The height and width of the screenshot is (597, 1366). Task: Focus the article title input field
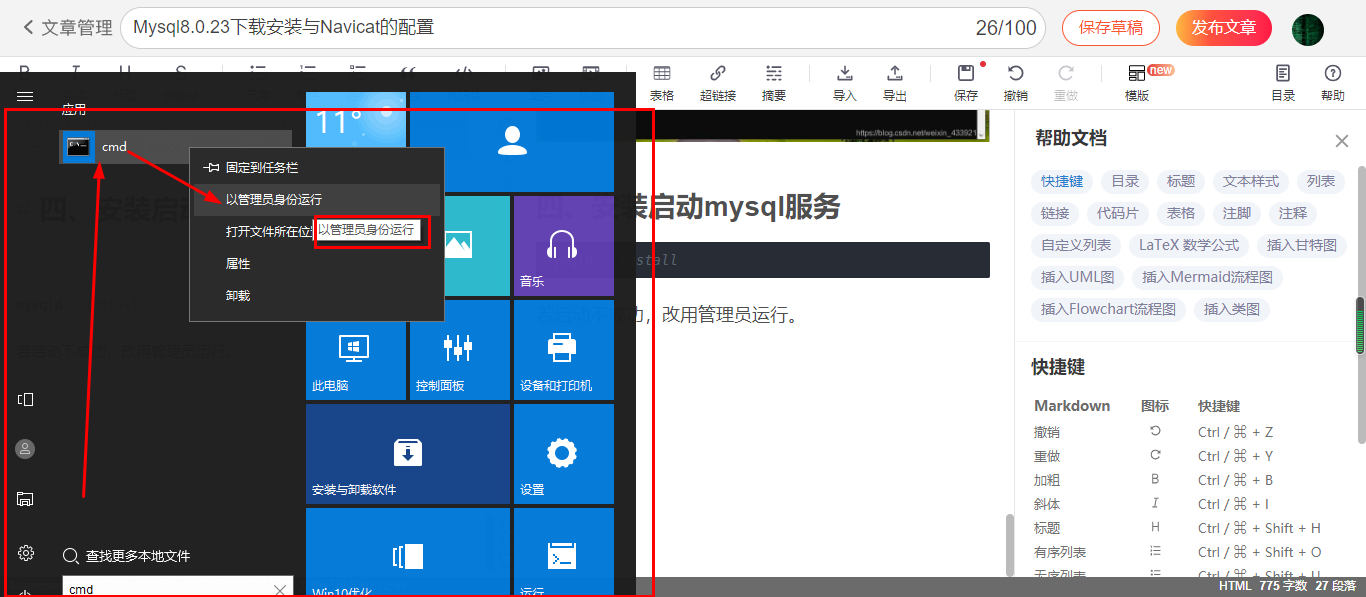[583, 28]
